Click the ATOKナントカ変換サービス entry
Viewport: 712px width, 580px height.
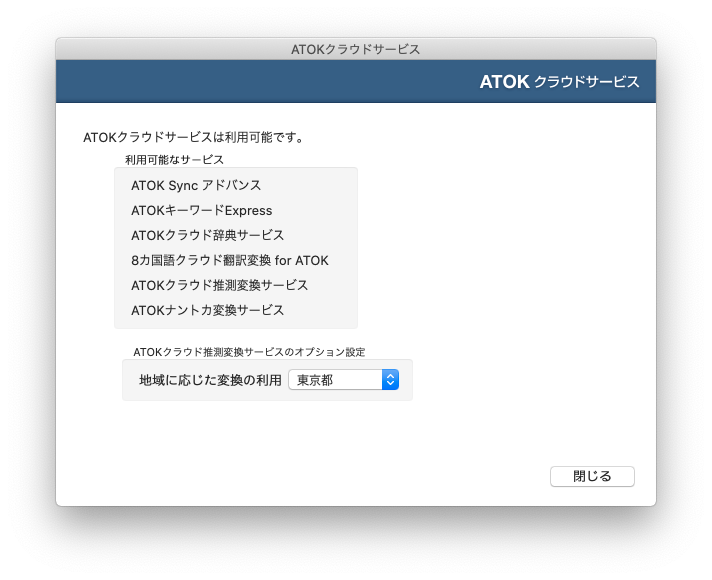pos(208,310)
